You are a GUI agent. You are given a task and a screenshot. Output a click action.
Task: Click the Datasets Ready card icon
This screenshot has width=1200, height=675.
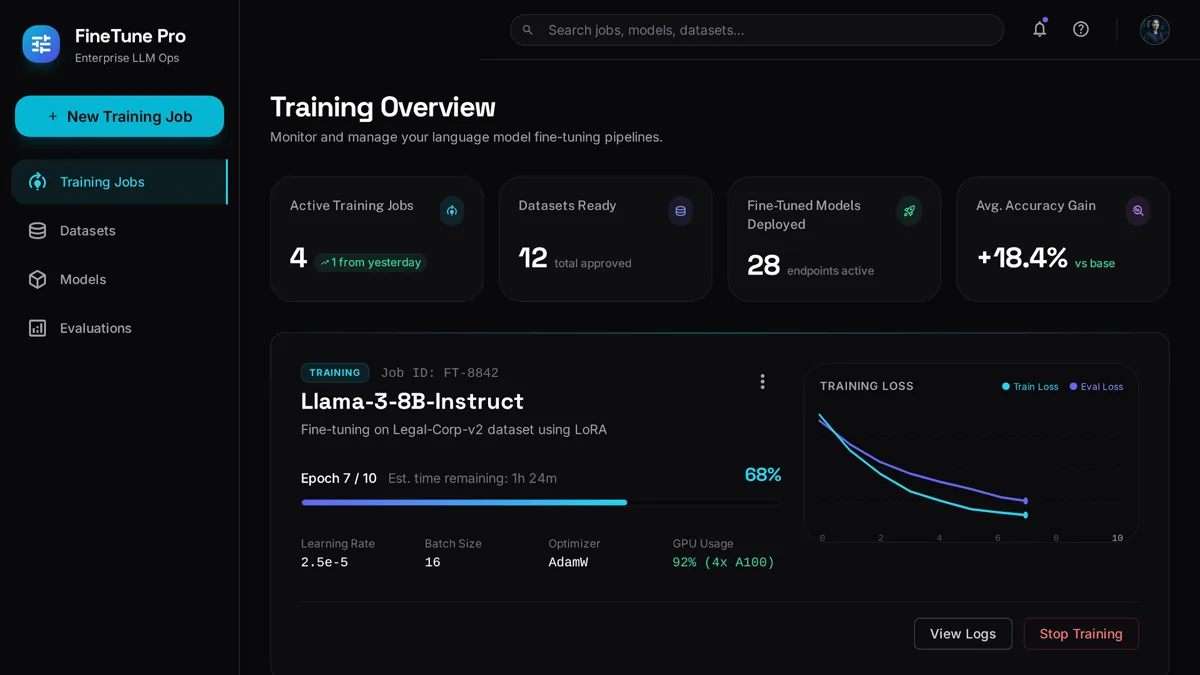click(680, 211)
